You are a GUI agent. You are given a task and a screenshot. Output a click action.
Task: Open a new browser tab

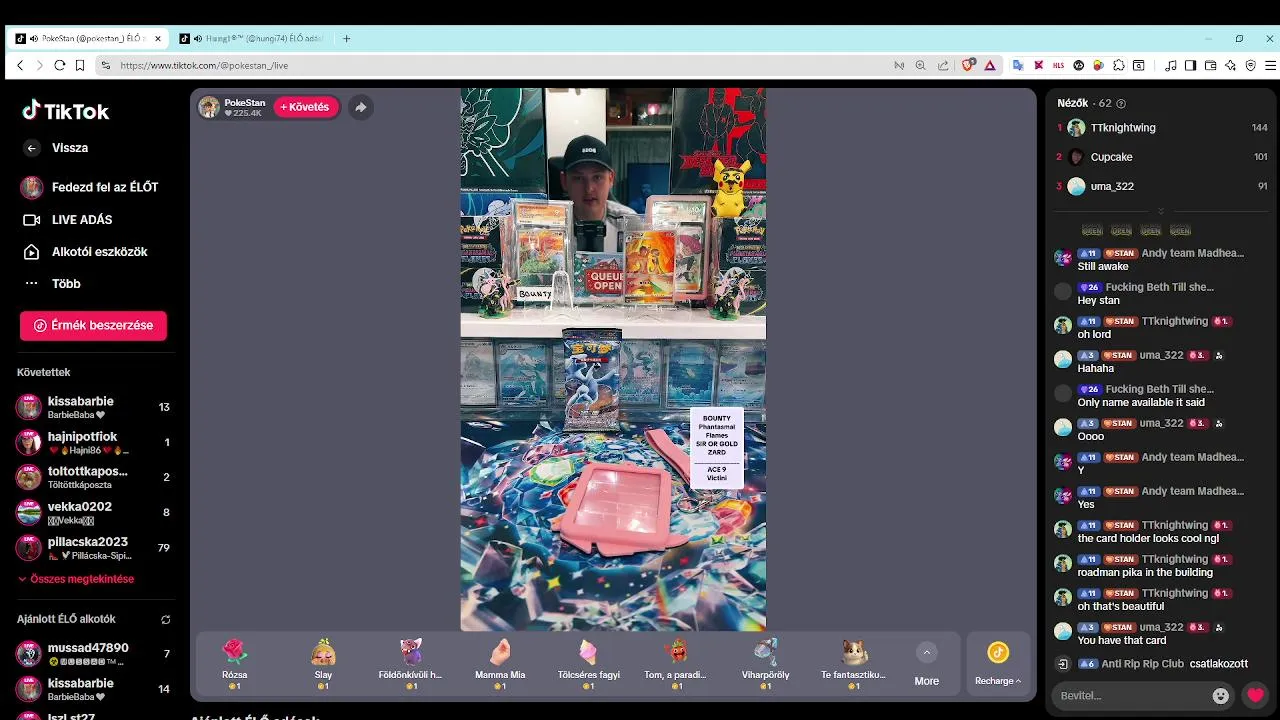(x=347, y=38)
